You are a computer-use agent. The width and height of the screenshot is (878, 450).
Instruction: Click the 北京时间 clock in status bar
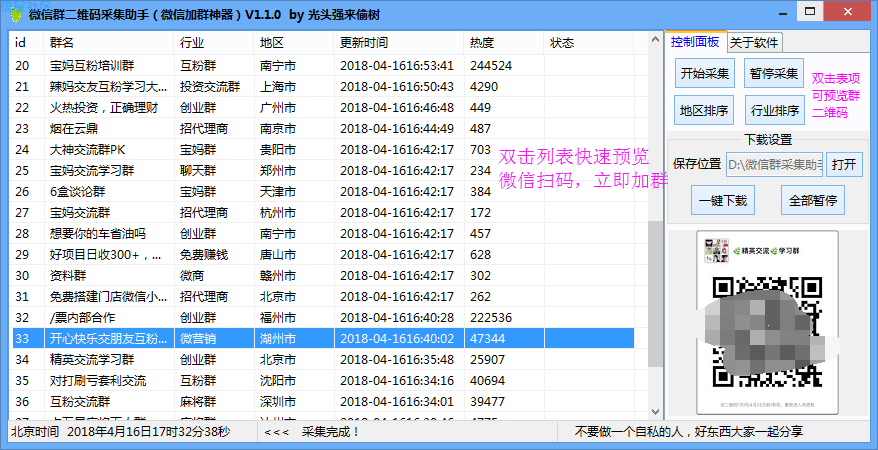(120, 432)
